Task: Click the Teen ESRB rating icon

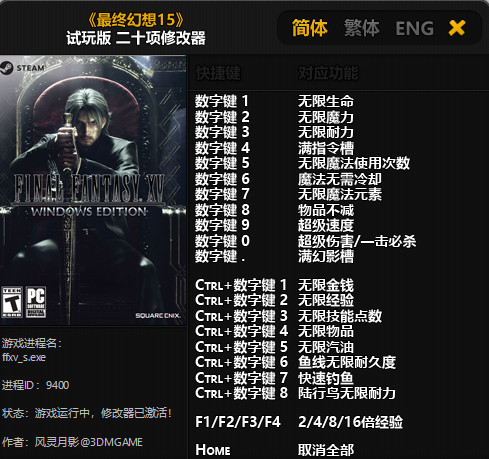Action: (x=12, y=302)
